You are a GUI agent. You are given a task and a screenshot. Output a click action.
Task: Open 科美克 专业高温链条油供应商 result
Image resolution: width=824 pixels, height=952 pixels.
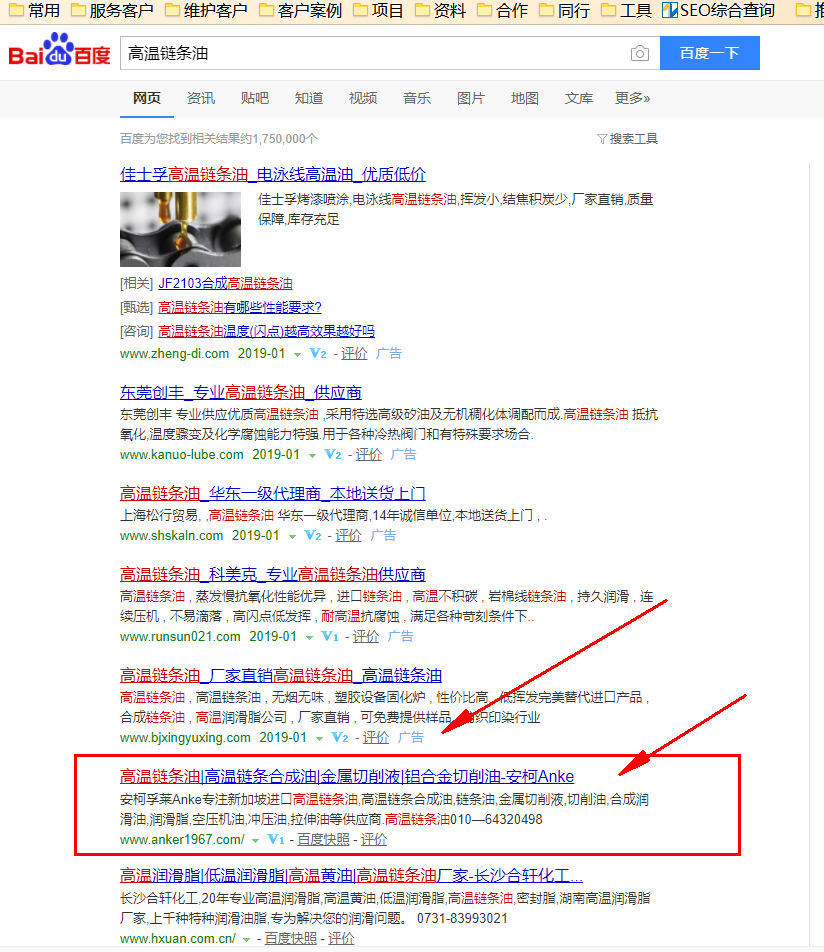[x=273, y=574]
